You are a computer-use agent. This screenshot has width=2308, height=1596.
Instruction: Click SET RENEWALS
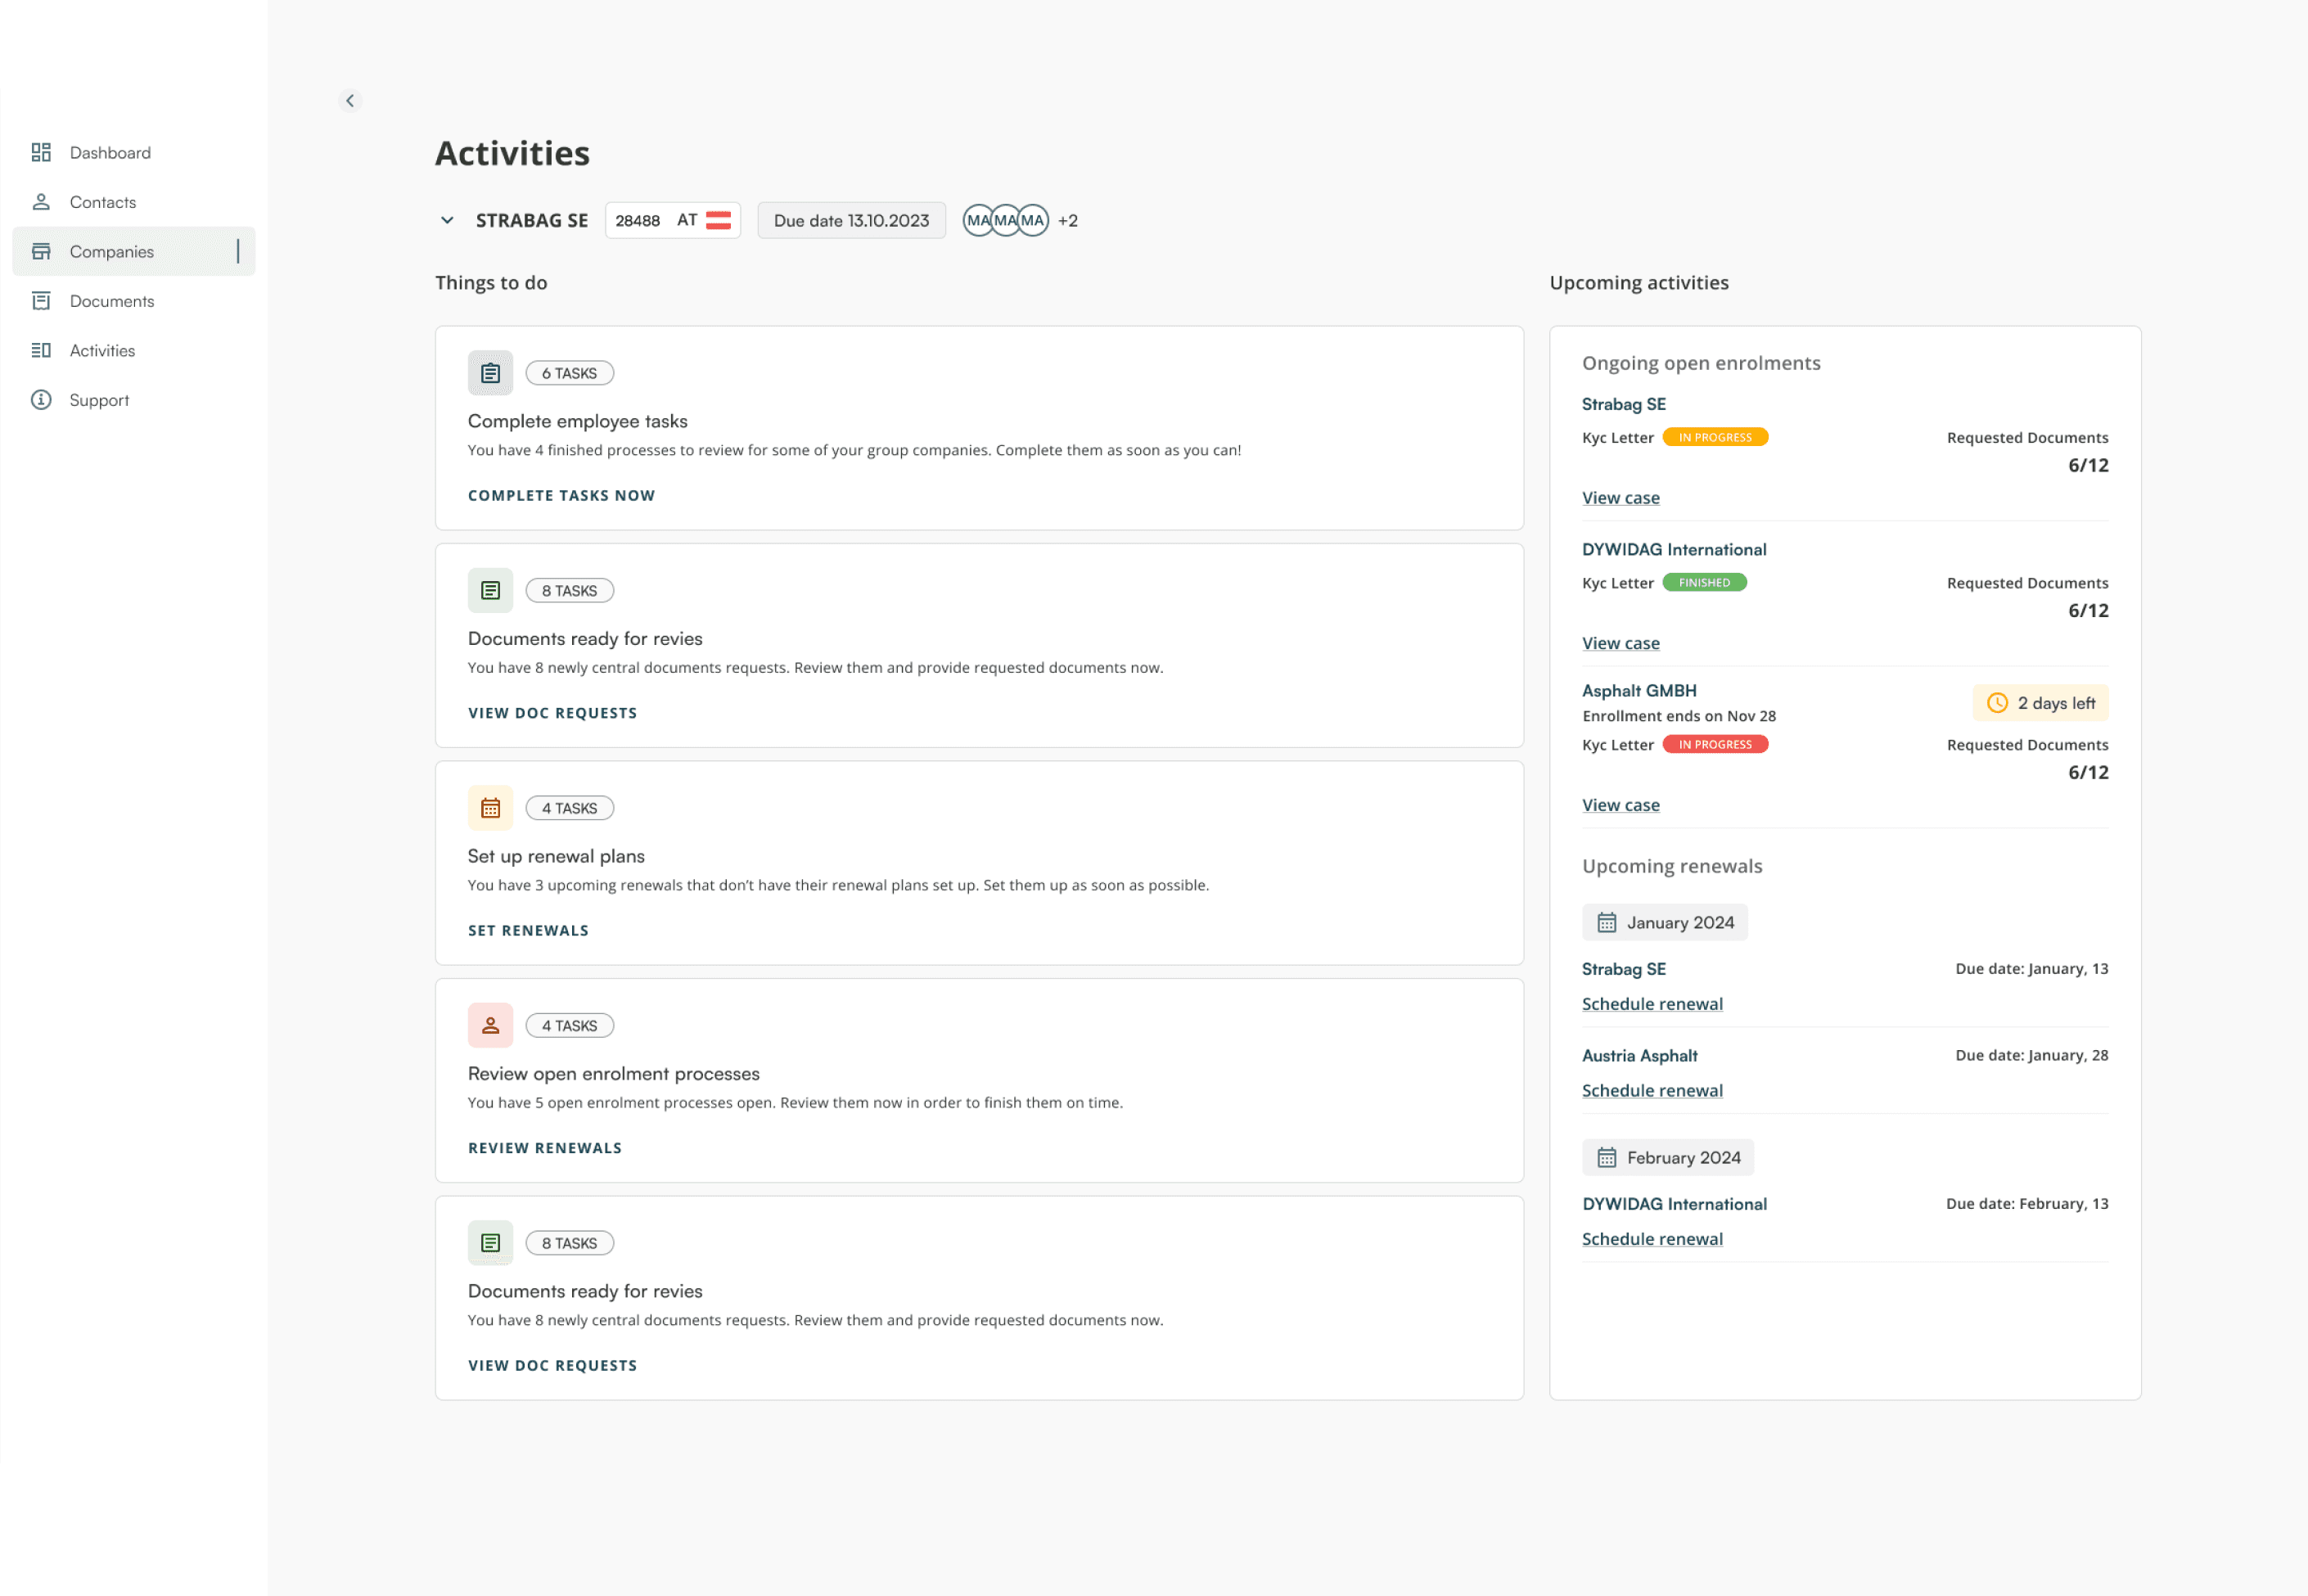click(x=528, y=930)
